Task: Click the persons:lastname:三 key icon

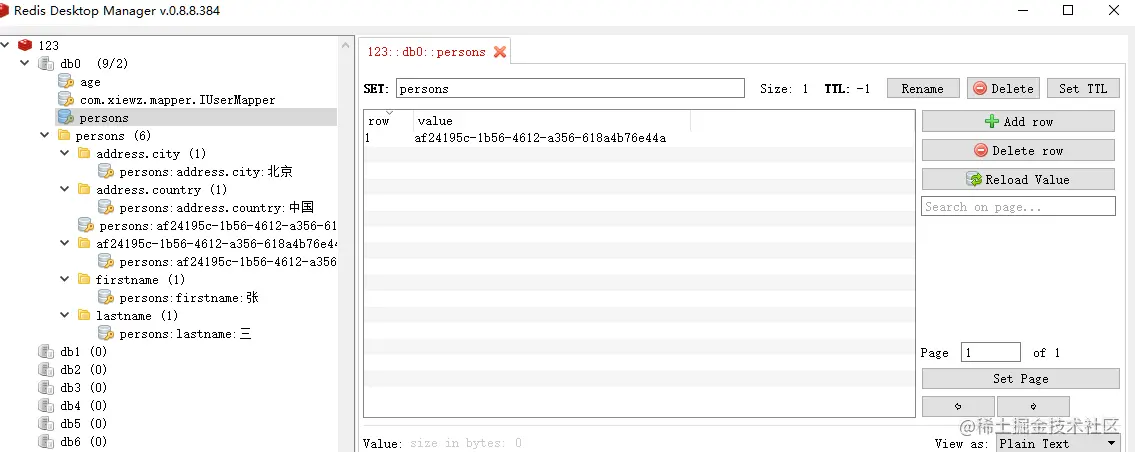Action: click(106, 333)
